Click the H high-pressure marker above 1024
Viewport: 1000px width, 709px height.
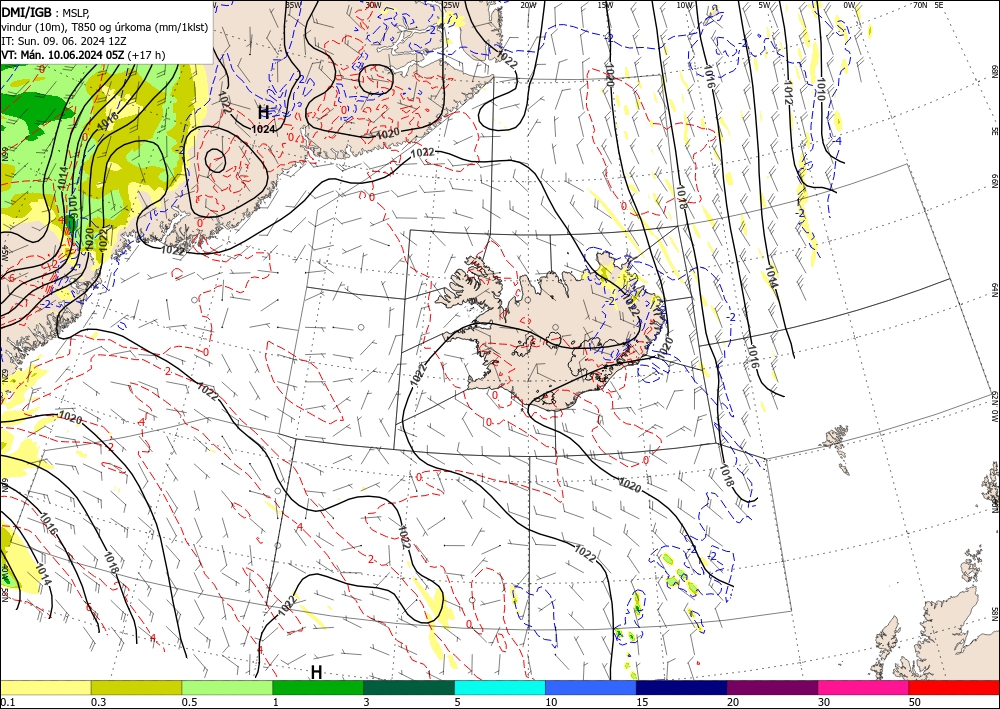263,113
